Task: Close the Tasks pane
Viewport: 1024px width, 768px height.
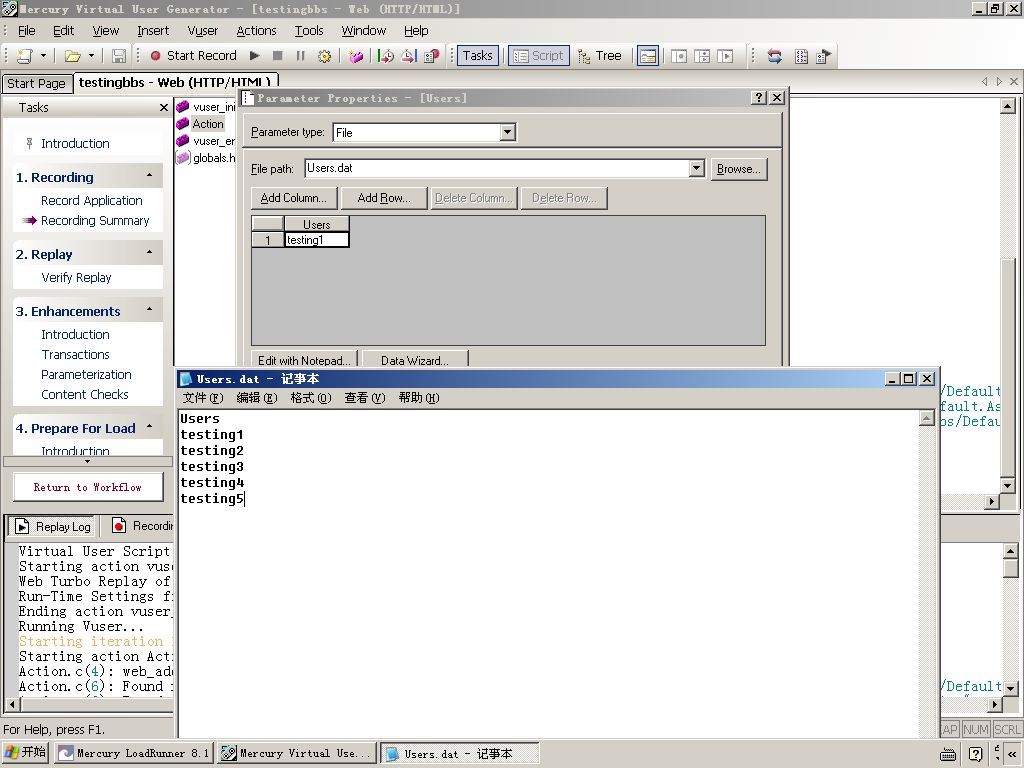Action: [x=163, y=108]
